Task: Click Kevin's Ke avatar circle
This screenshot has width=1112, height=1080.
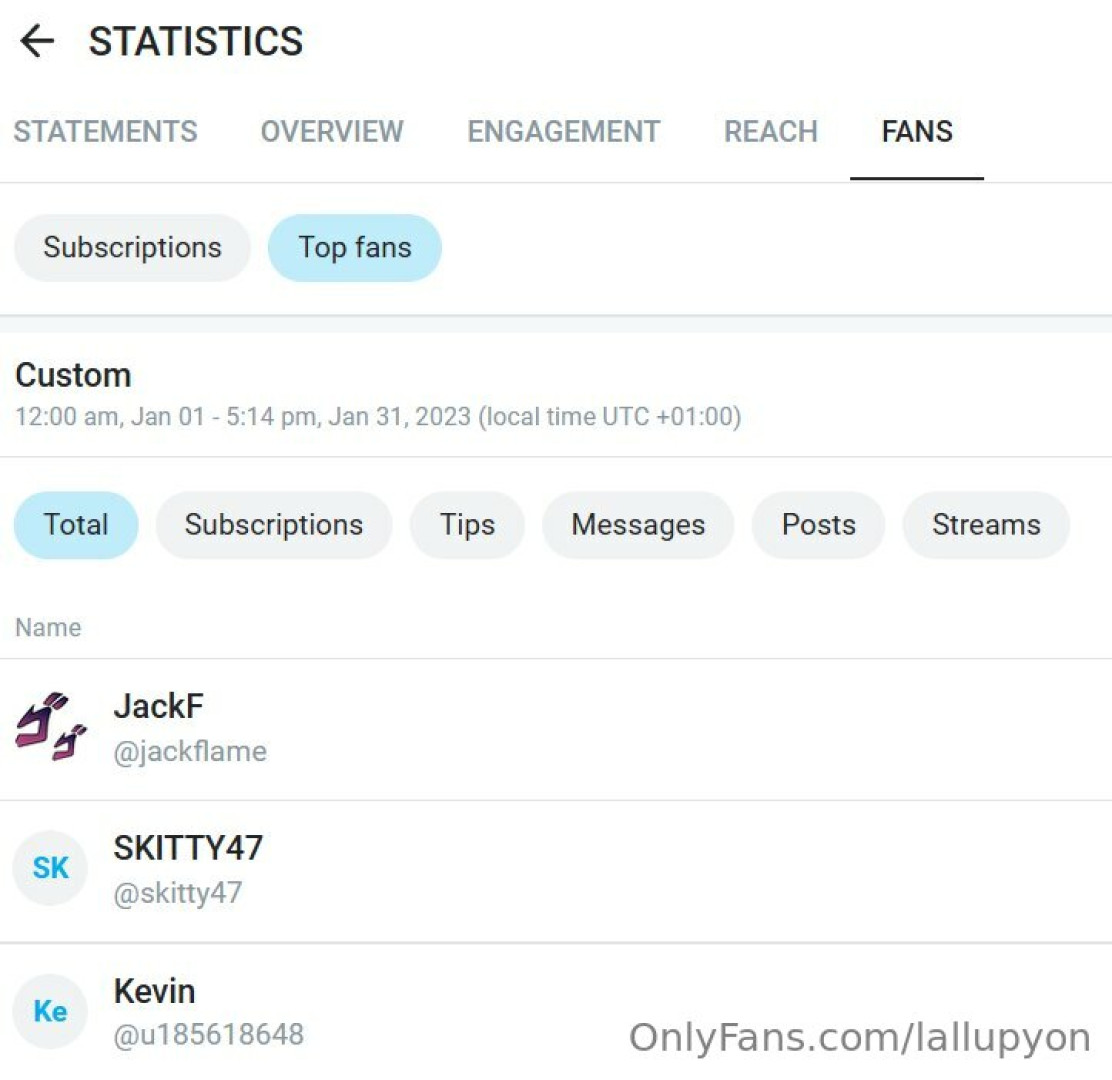Action: tap(51, 1011)
